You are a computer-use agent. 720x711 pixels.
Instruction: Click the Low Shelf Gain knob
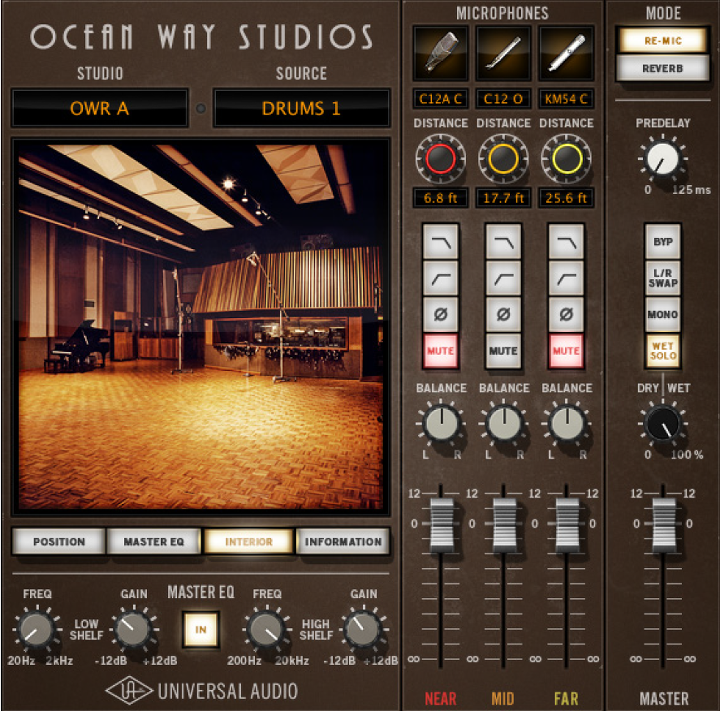click(x=134, y=629)
